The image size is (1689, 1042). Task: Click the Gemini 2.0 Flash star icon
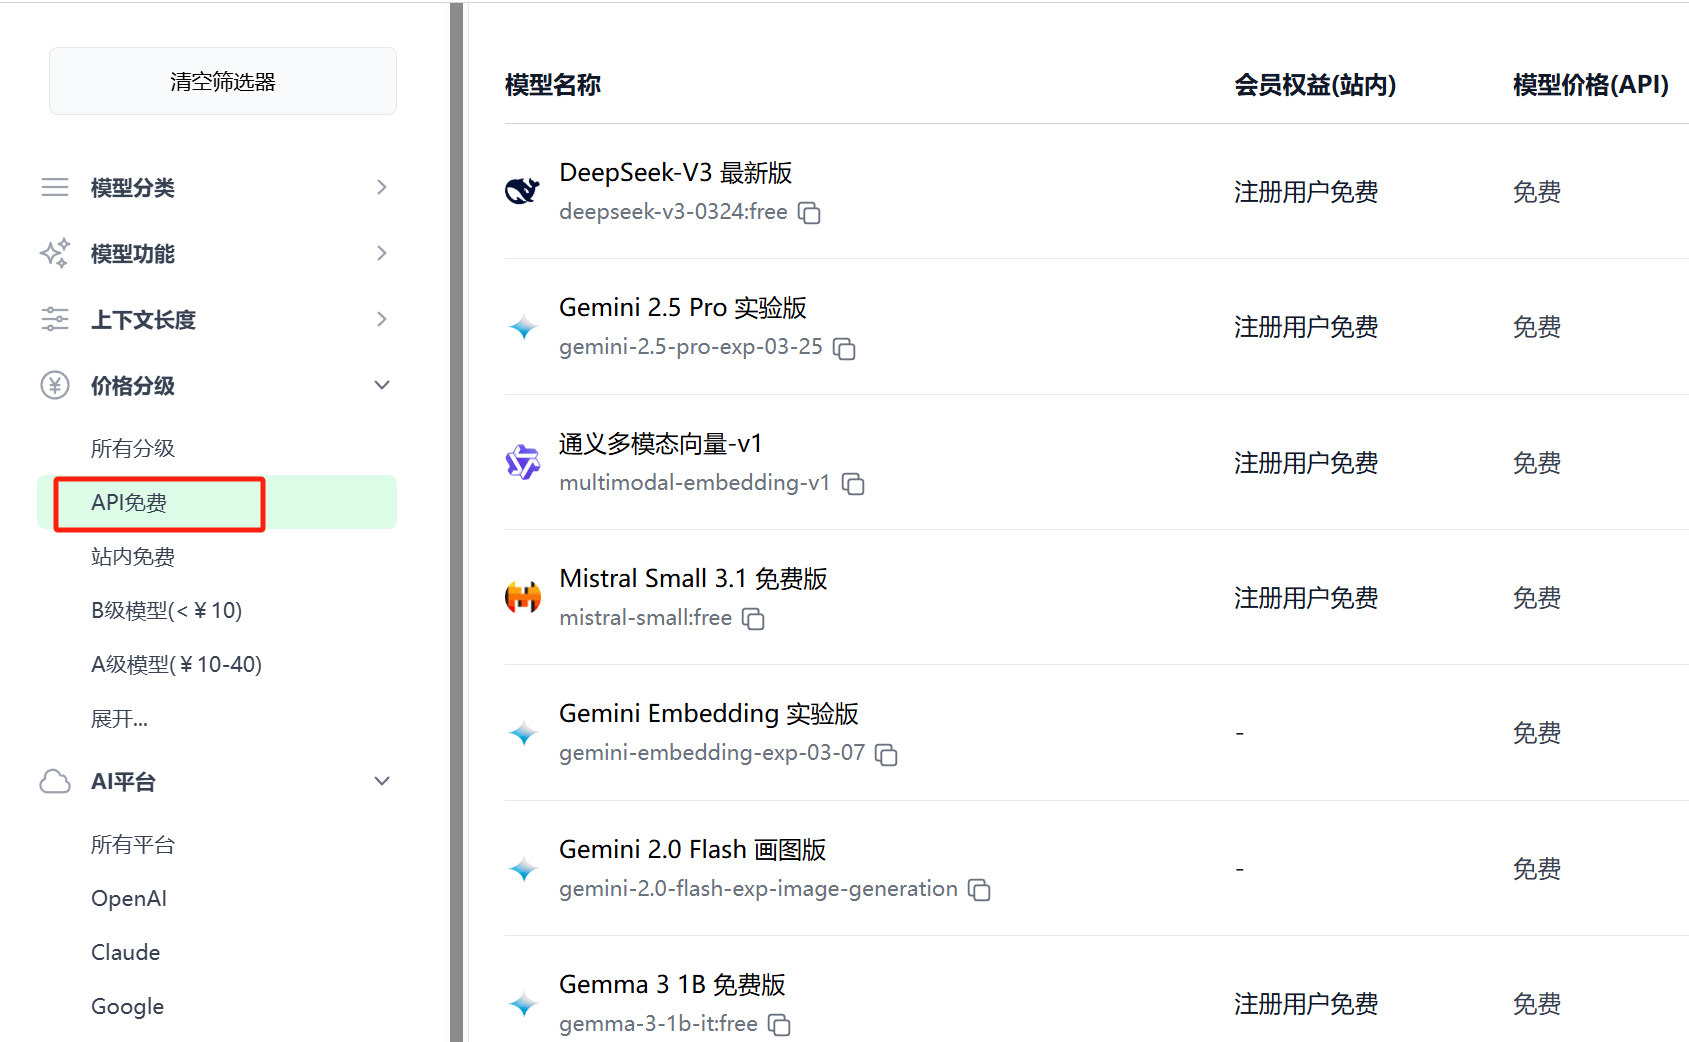pyautogui.click(x=523, y=869)
